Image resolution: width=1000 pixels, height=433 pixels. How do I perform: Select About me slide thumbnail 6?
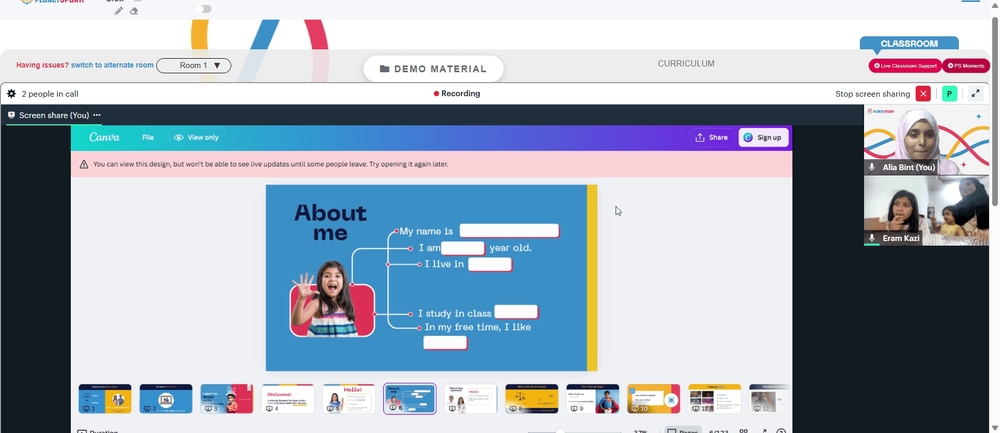tap(409, 399)
